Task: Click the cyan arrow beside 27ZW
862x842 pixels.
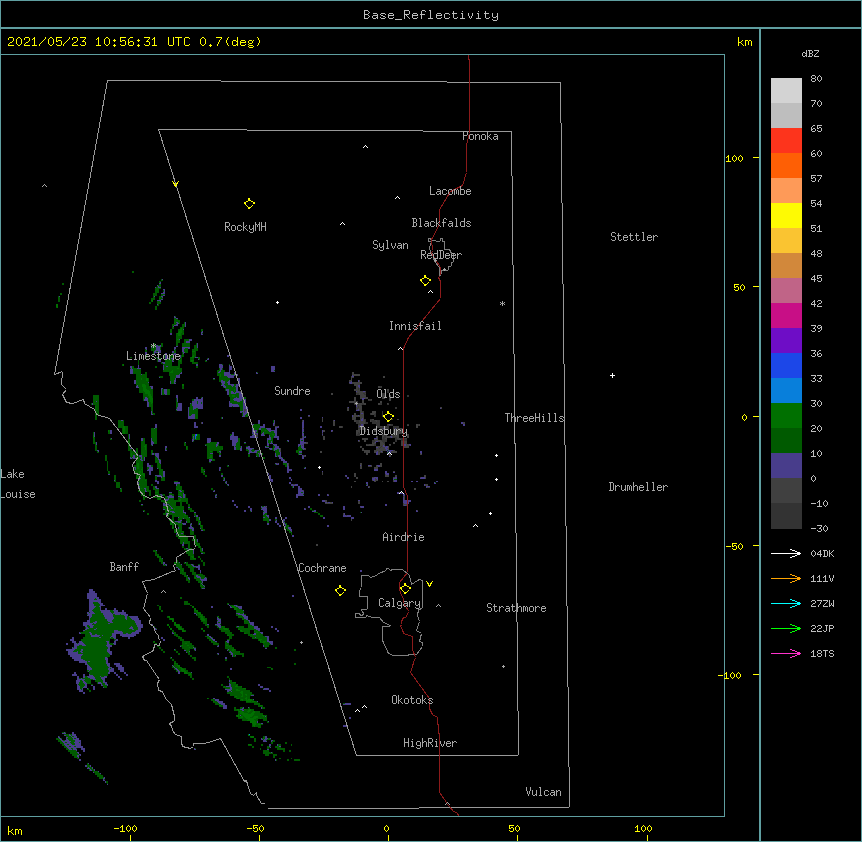Action: pyautogui.click(x=786, y=603)
